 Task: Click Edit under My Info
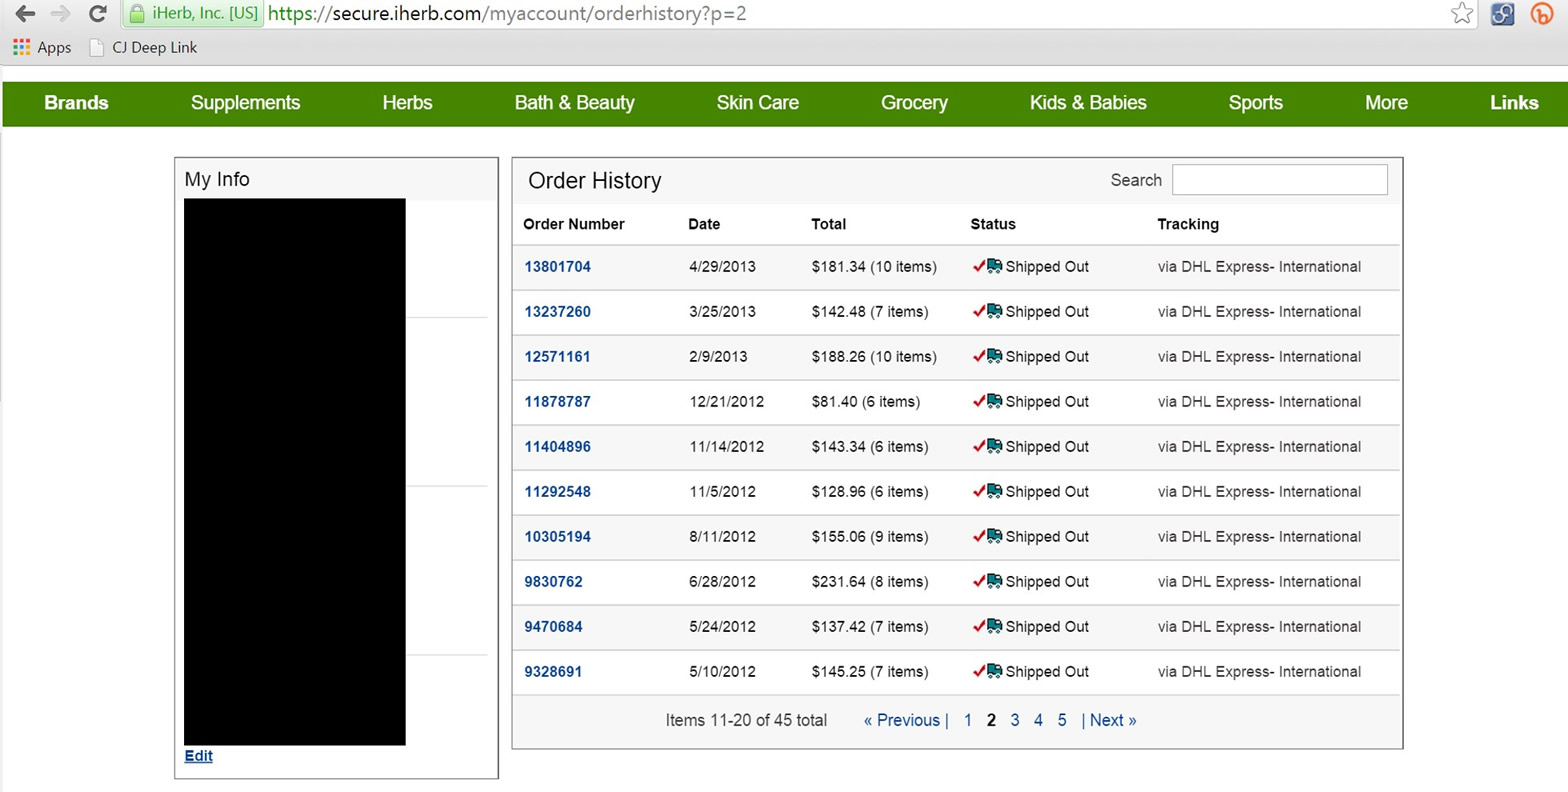pyautogui.click(x=198, y=756)
